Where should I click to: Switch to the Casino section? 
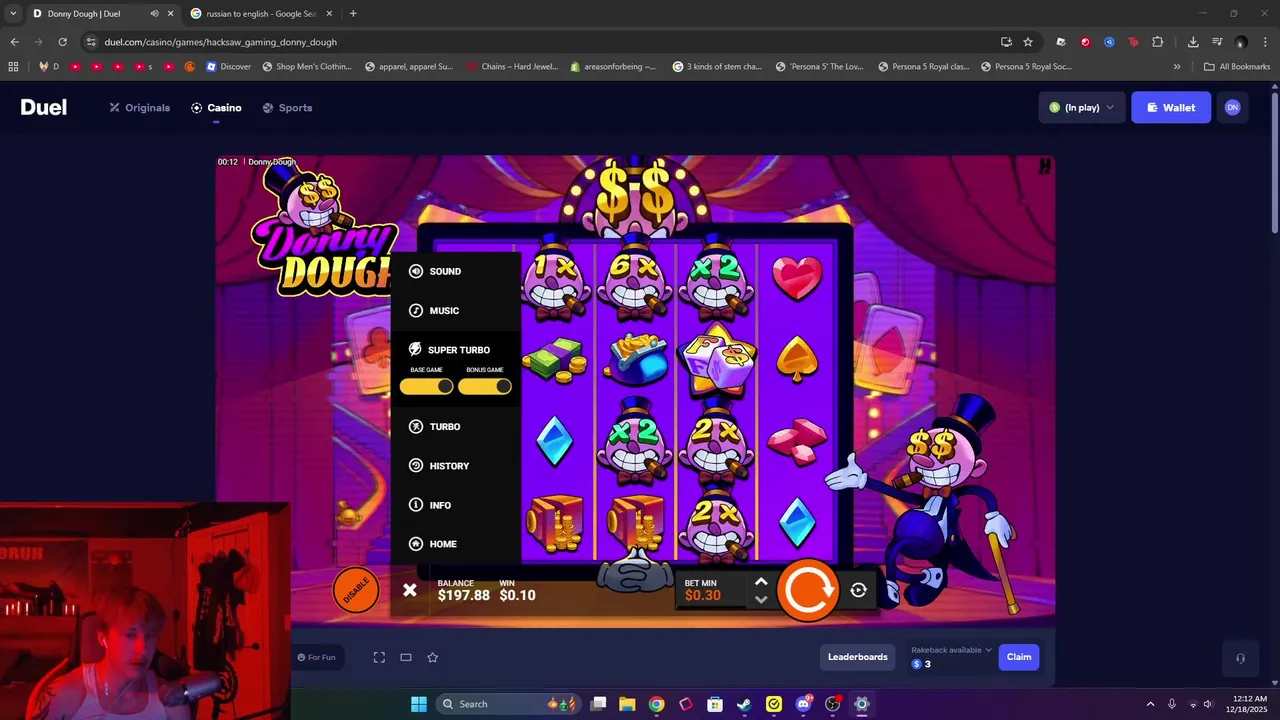pyautogui.click(x=216, y=108)
